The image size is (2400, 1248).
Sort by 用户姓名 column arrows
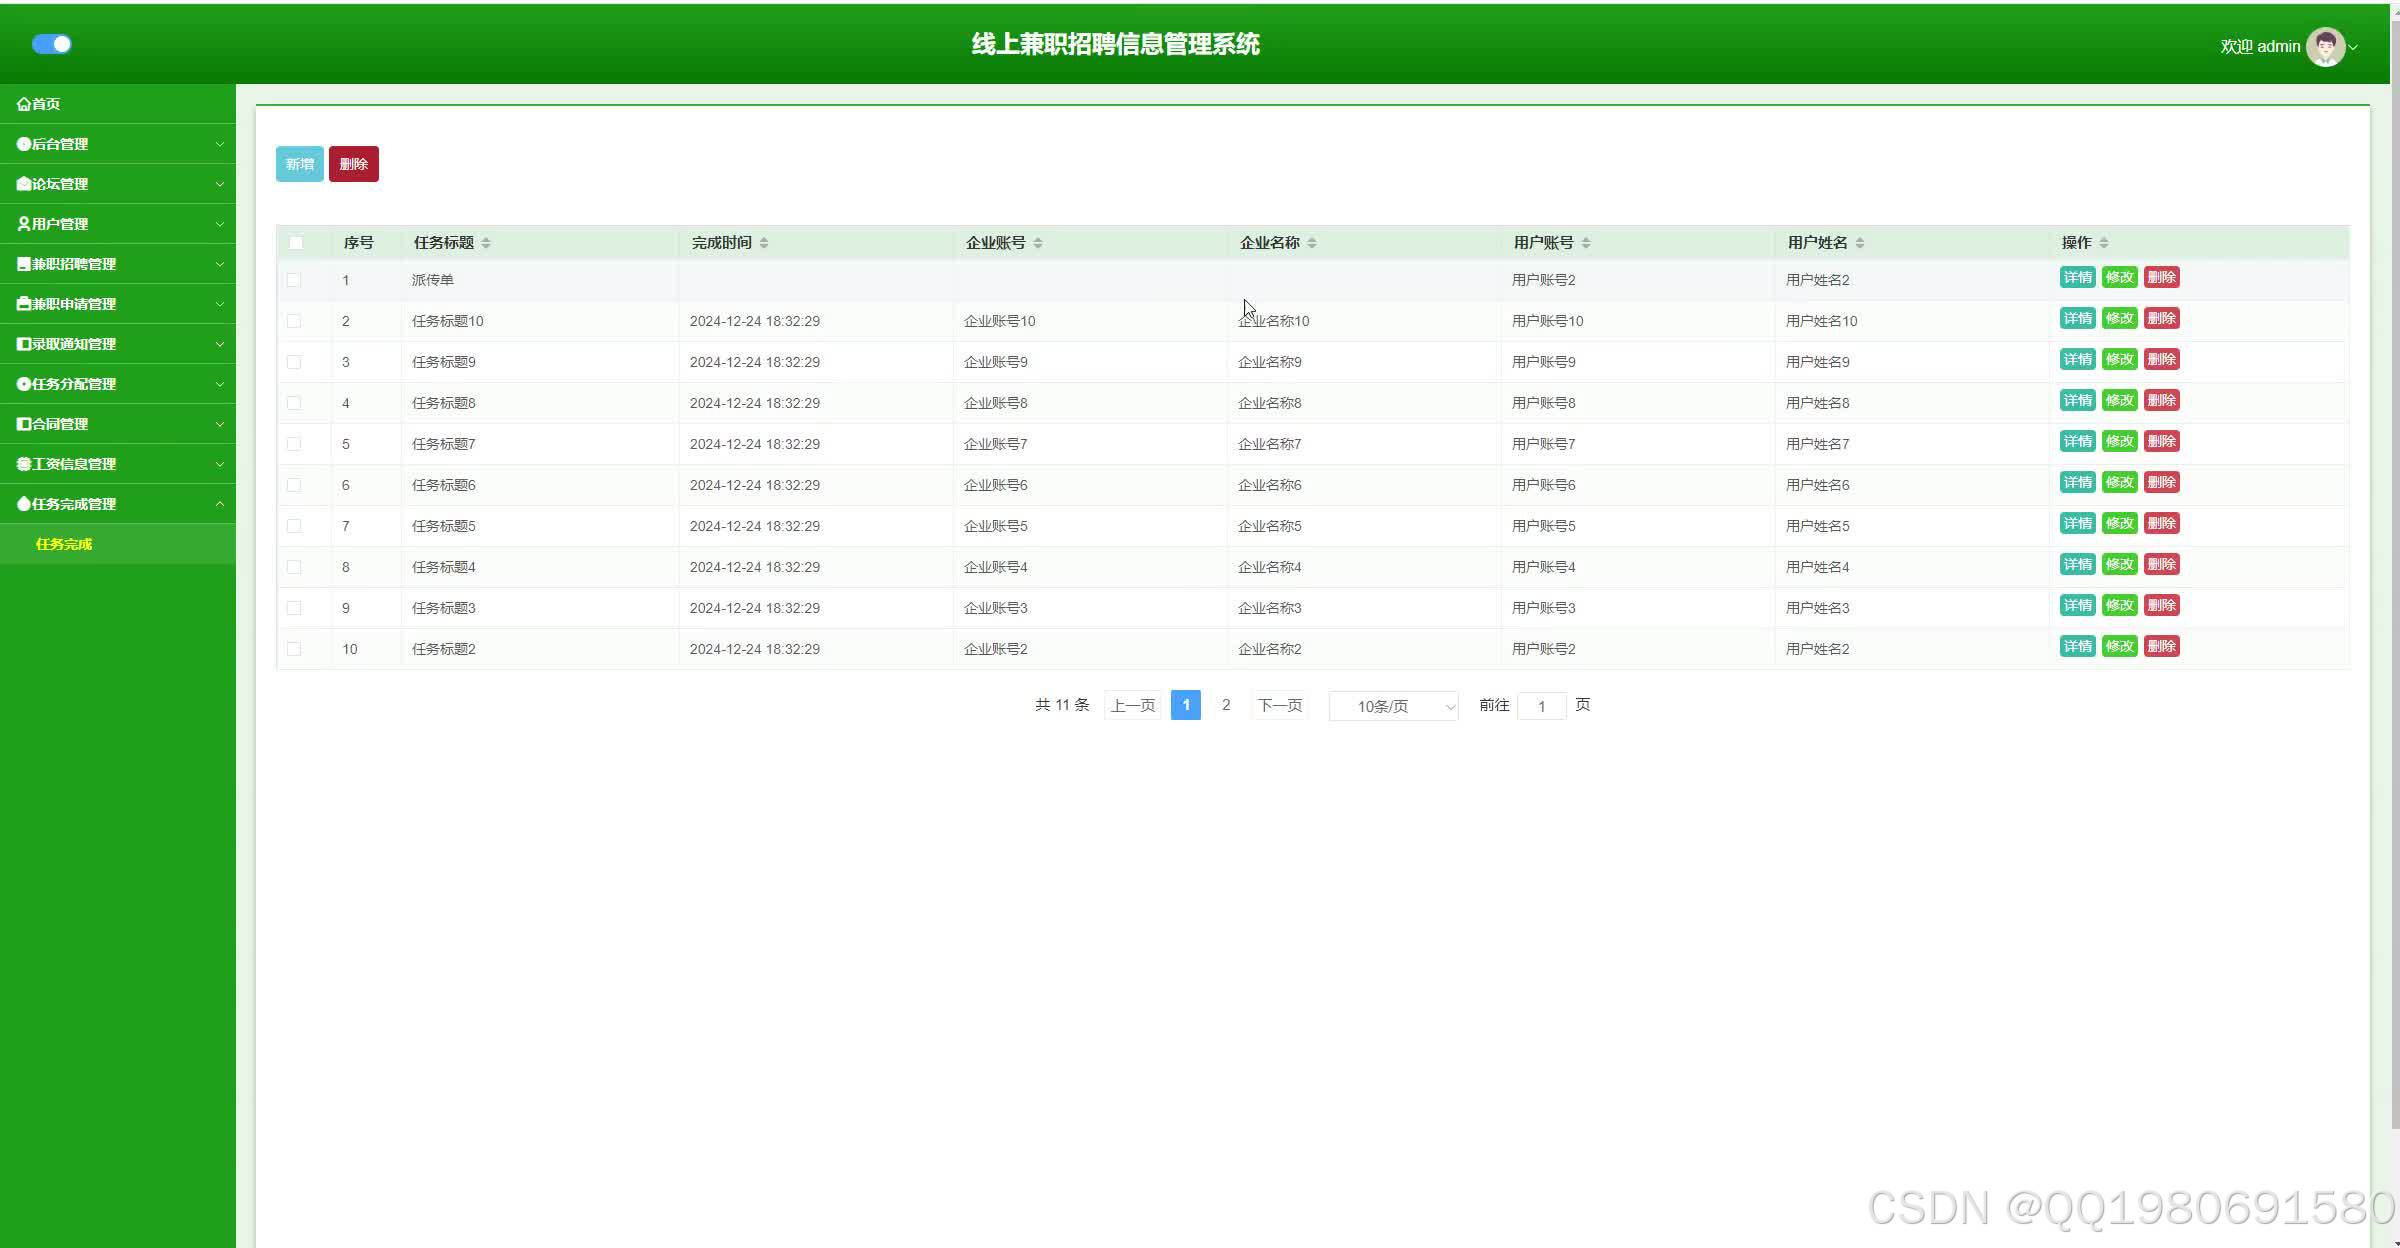click(x=1860, y=243)
